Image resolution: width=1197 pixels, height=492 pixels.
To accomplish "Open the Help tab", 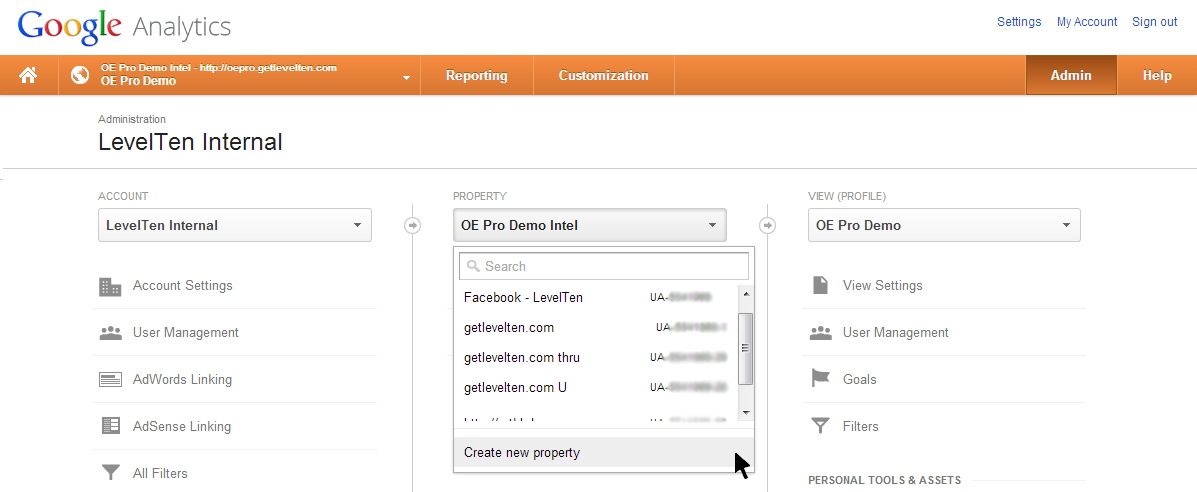I will (x=1157, y=76).
